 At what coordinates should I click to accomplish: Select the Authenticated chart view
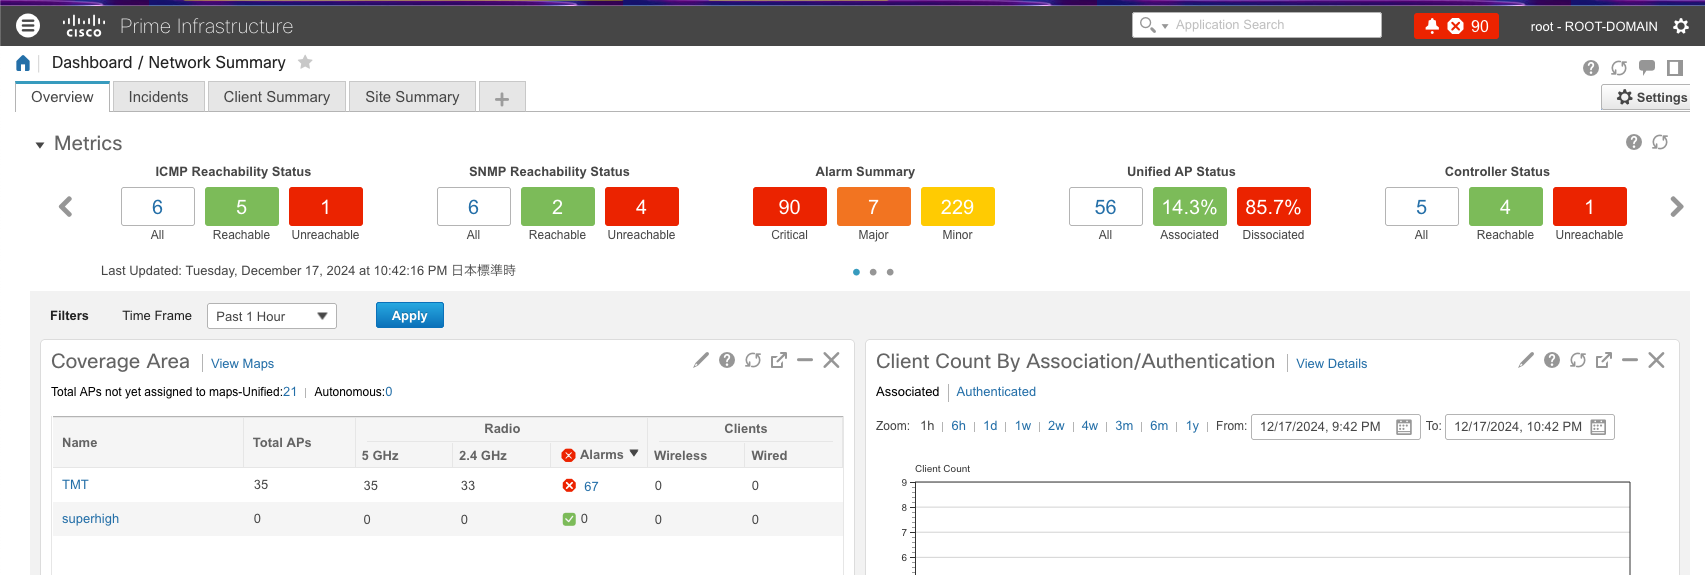coord(996,392)
